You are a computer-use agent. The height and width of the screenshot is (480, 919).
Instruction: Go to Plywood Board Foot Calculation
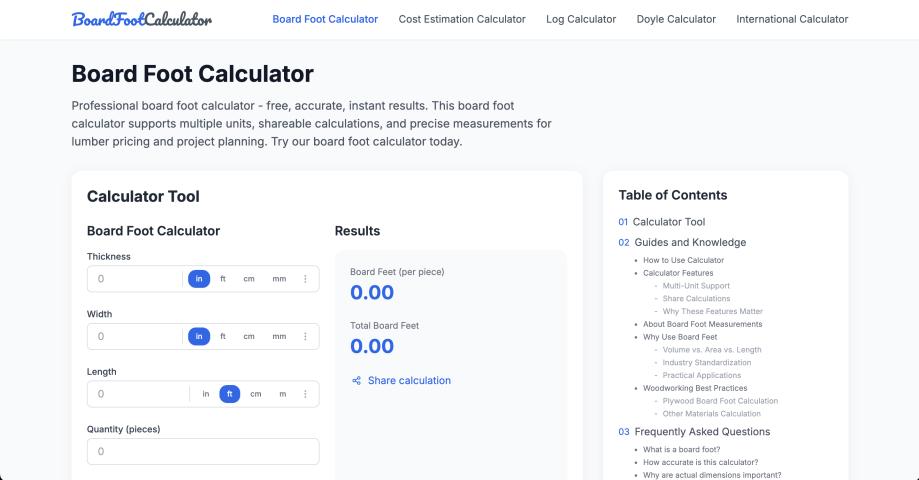720,401
